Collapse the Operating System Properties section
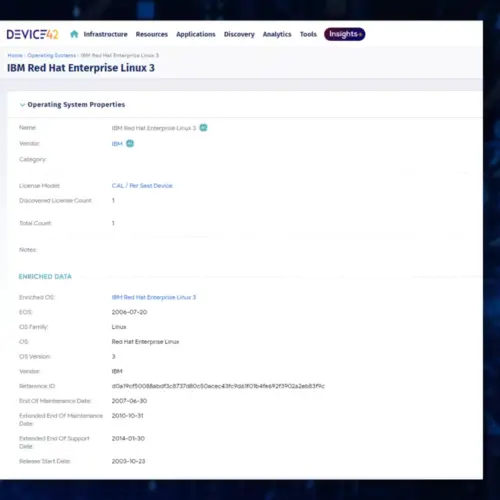The height and width of the screenshot is (500, 500). point(22,105)
